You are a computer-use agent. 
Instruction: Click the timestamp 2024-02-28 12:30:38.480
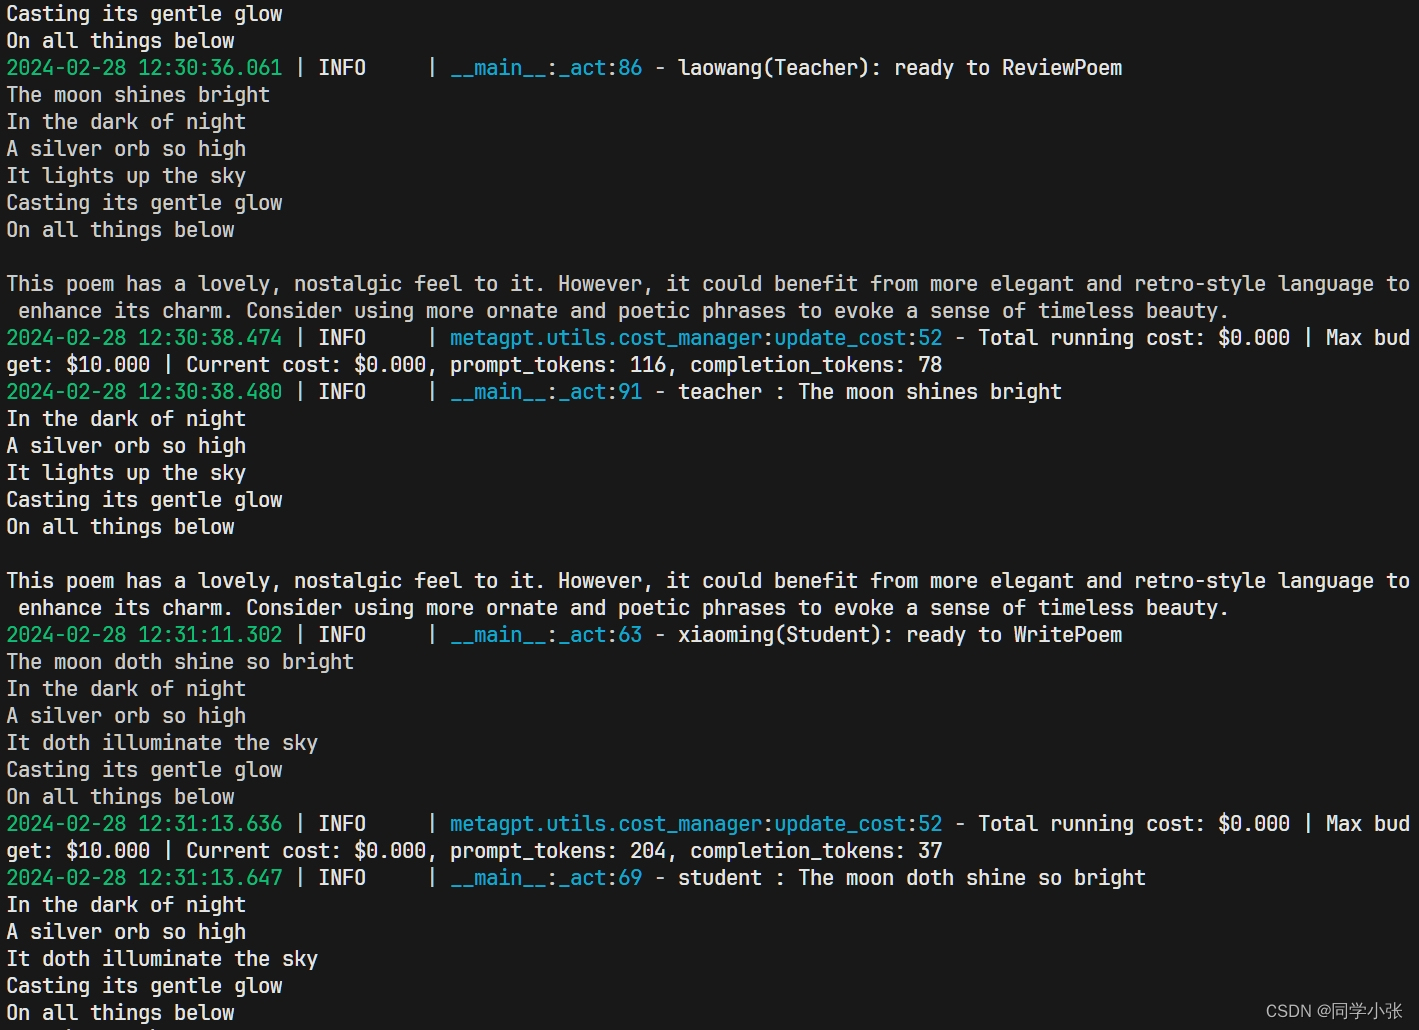[144, 392]
